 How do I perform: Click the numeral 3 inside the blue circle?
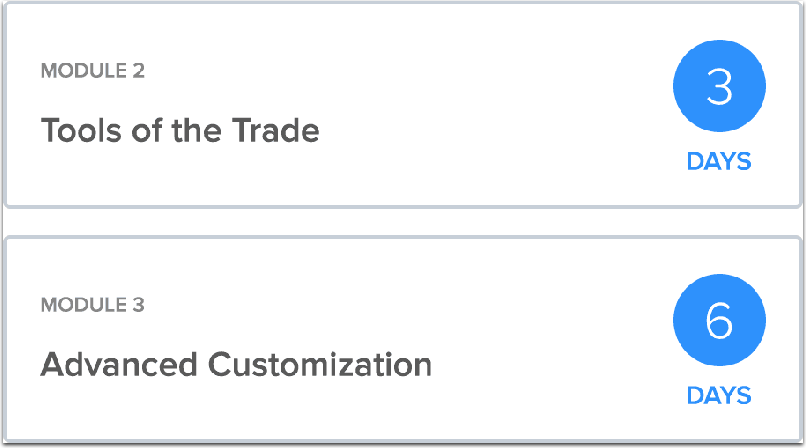click(x=719, y=87)
